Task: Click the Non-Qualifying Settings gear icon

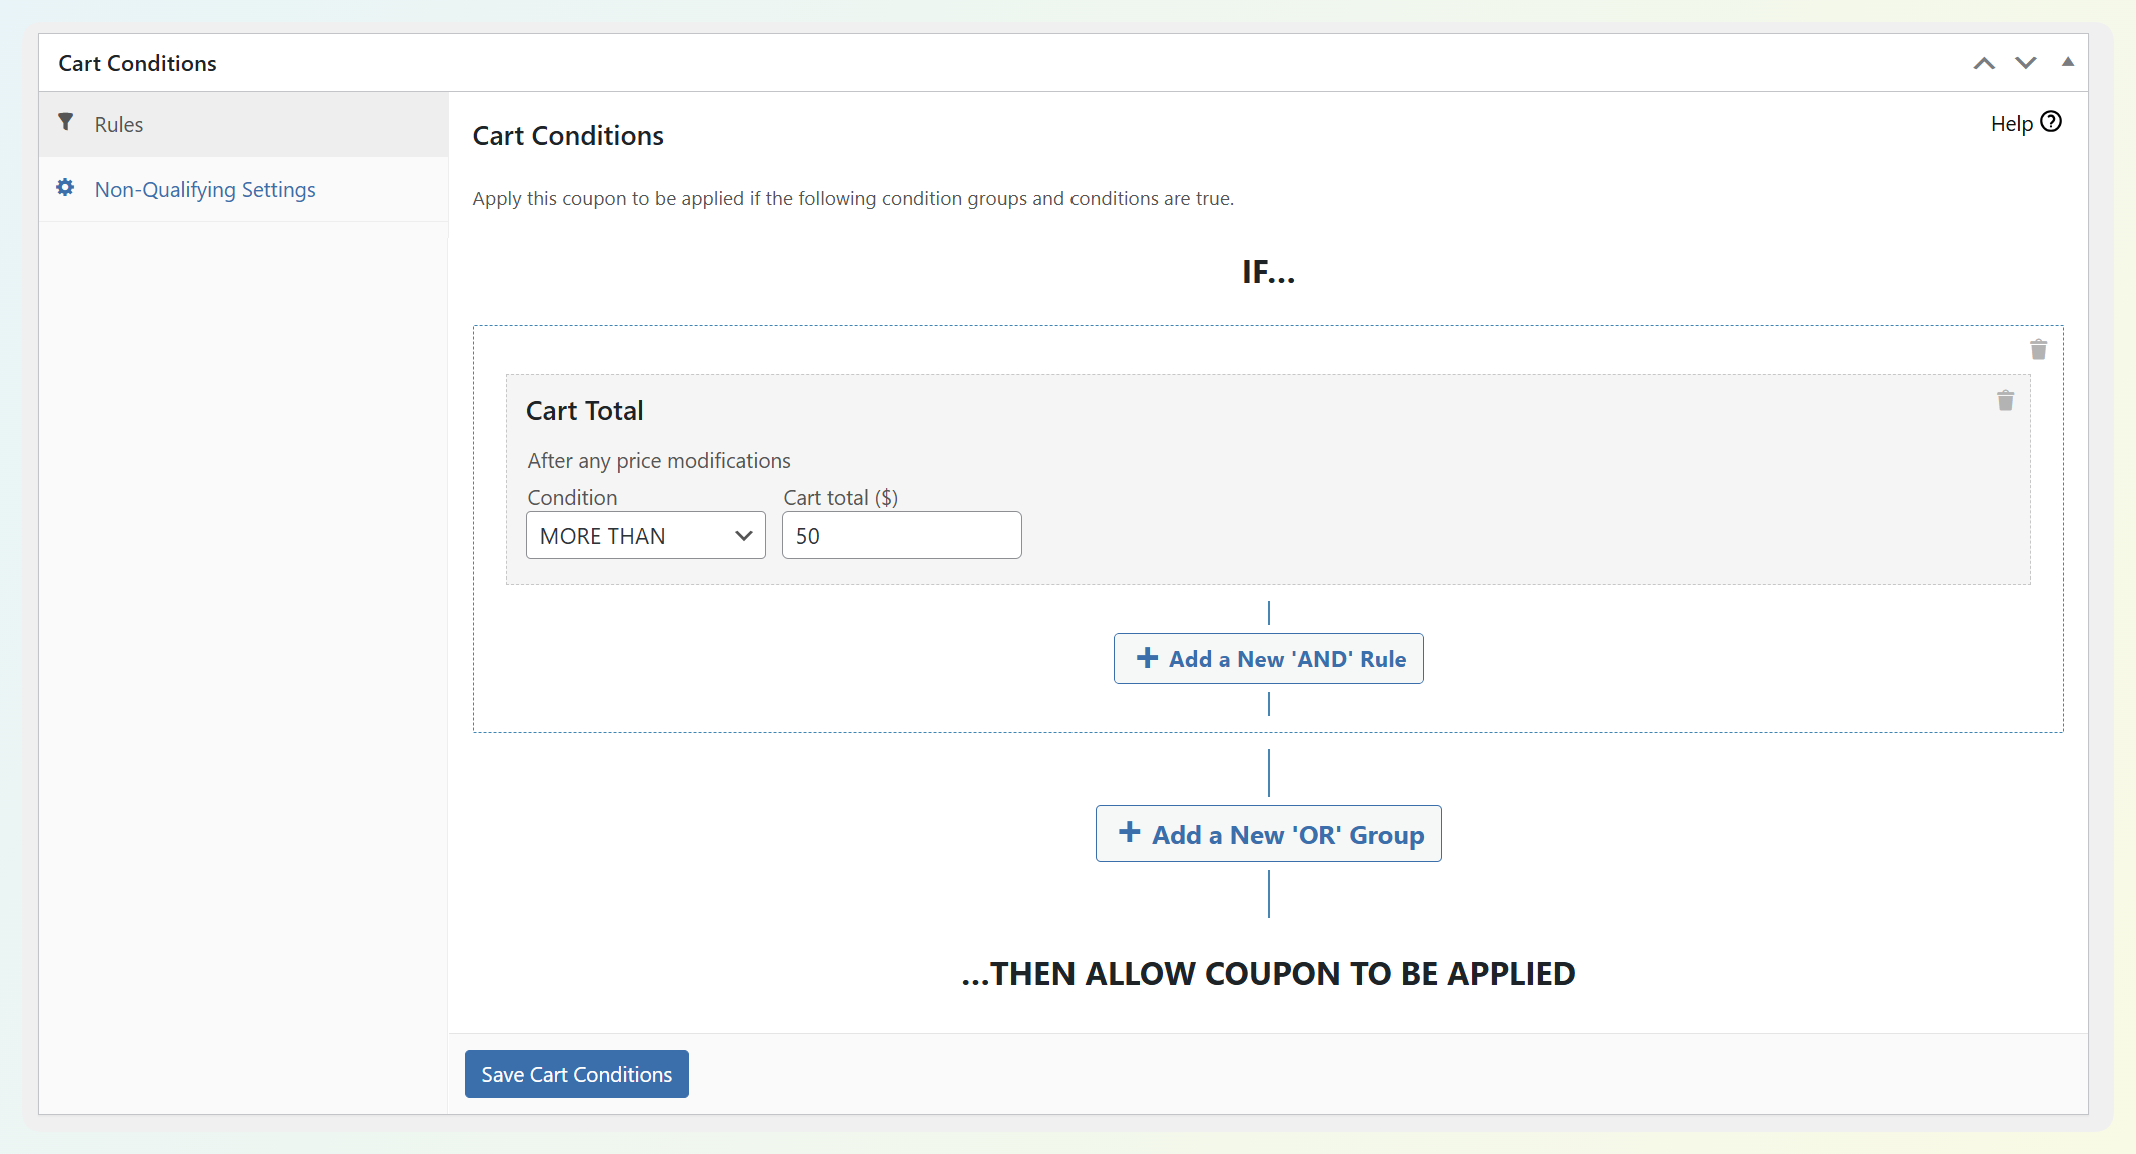Action: click(65, 188)
